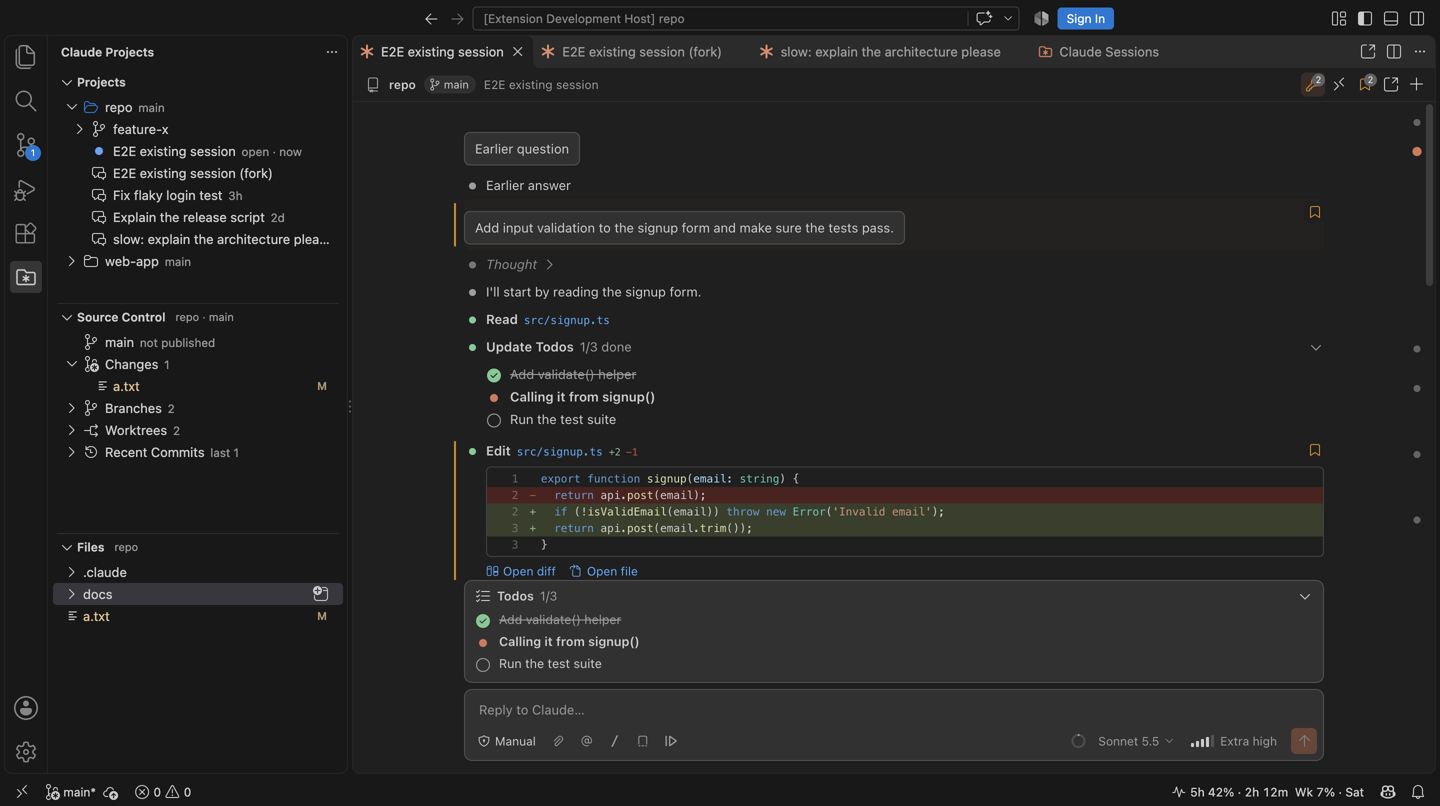
Task: Open the notifications bell in the status bar
Action: point(1418,792)
